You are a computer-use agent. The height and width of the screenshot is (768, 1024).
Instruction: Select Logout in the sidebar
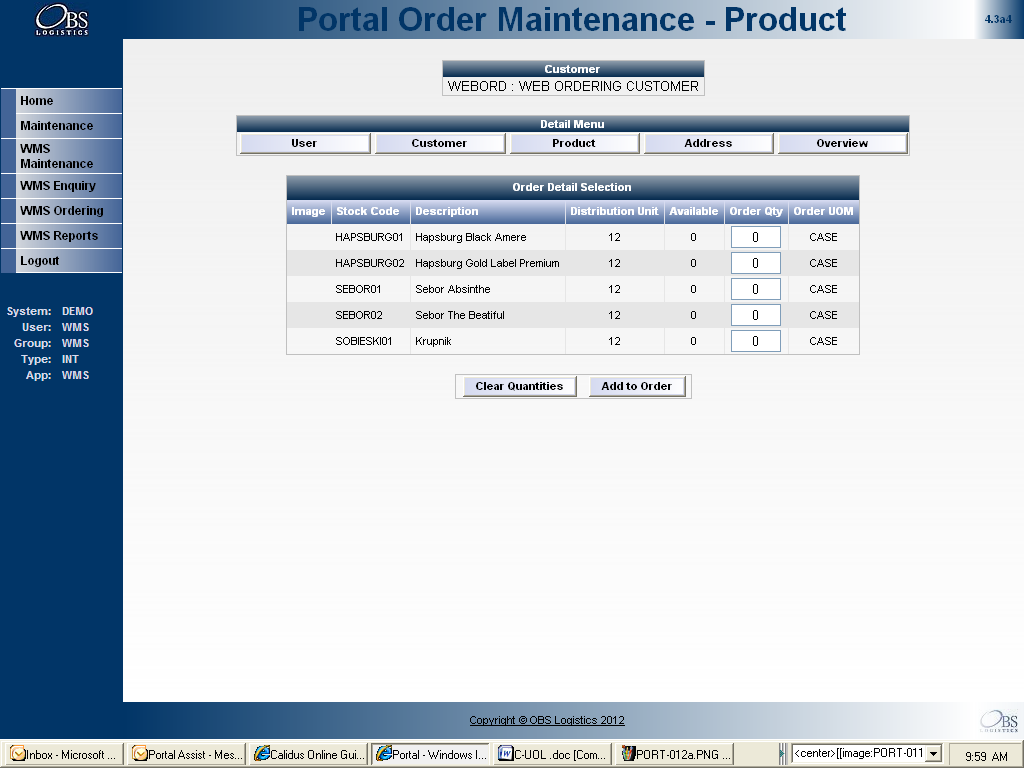click(x=61, y=261)
